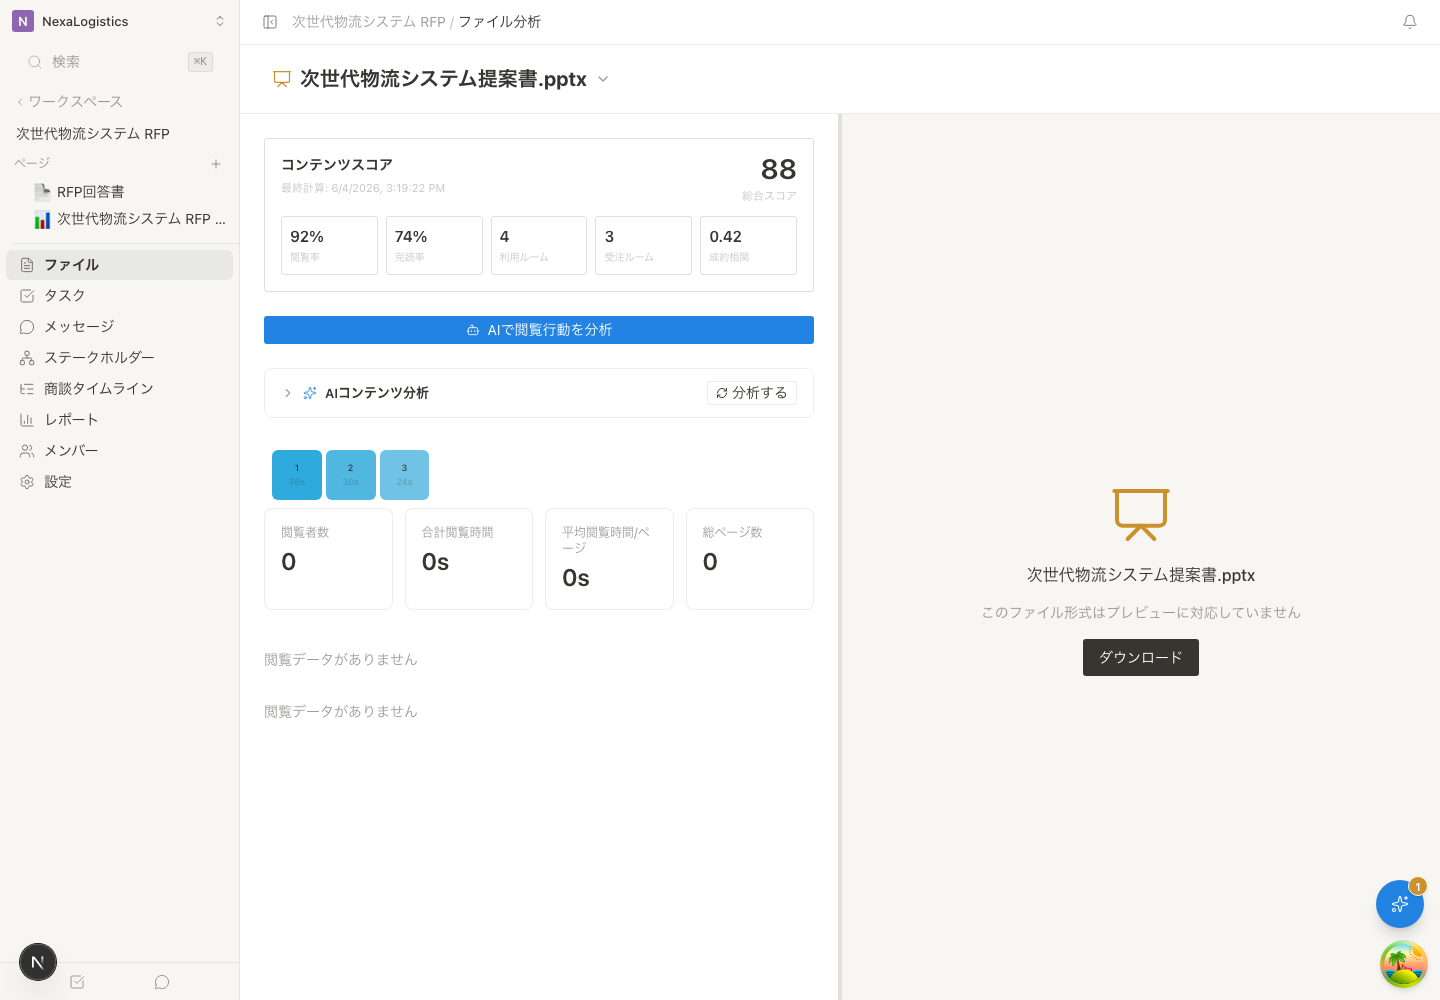Add a new page with plus icon
Viewport: 1440px width, 1000px height.
[x=216, y=164]
